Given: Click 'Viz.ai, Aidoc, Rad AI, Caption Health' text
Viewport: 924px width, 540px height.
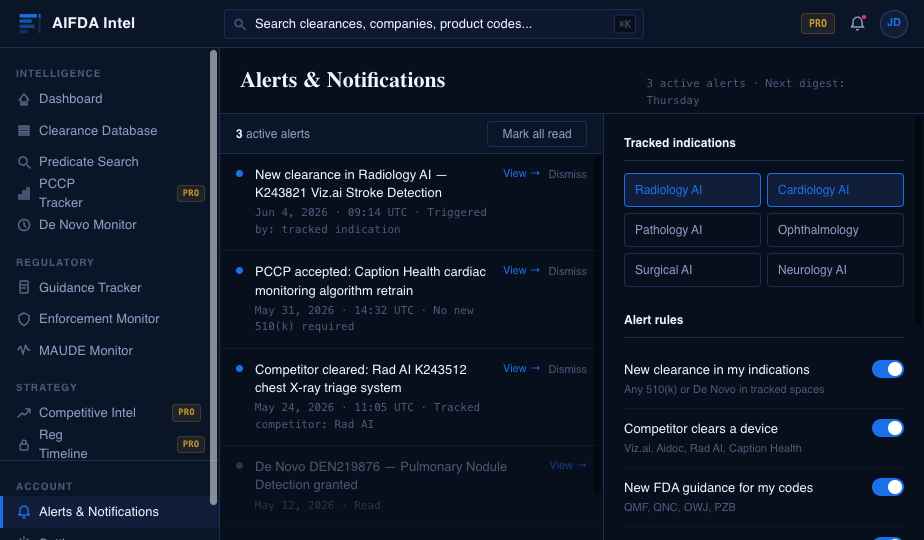Looking at the screenshot, I should pos(712,448).
